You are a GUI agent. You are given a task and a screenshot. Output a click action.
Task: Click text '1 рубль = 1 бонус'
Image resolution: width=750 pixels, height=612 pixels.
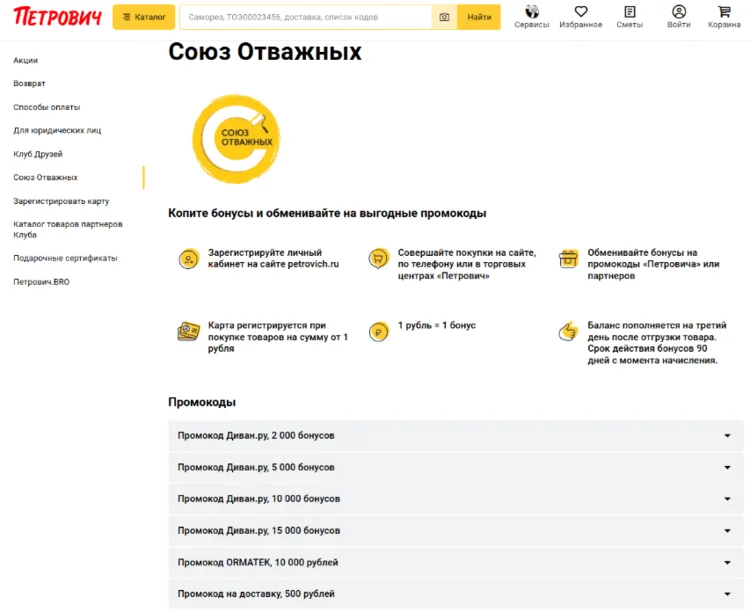click(437, 325)
